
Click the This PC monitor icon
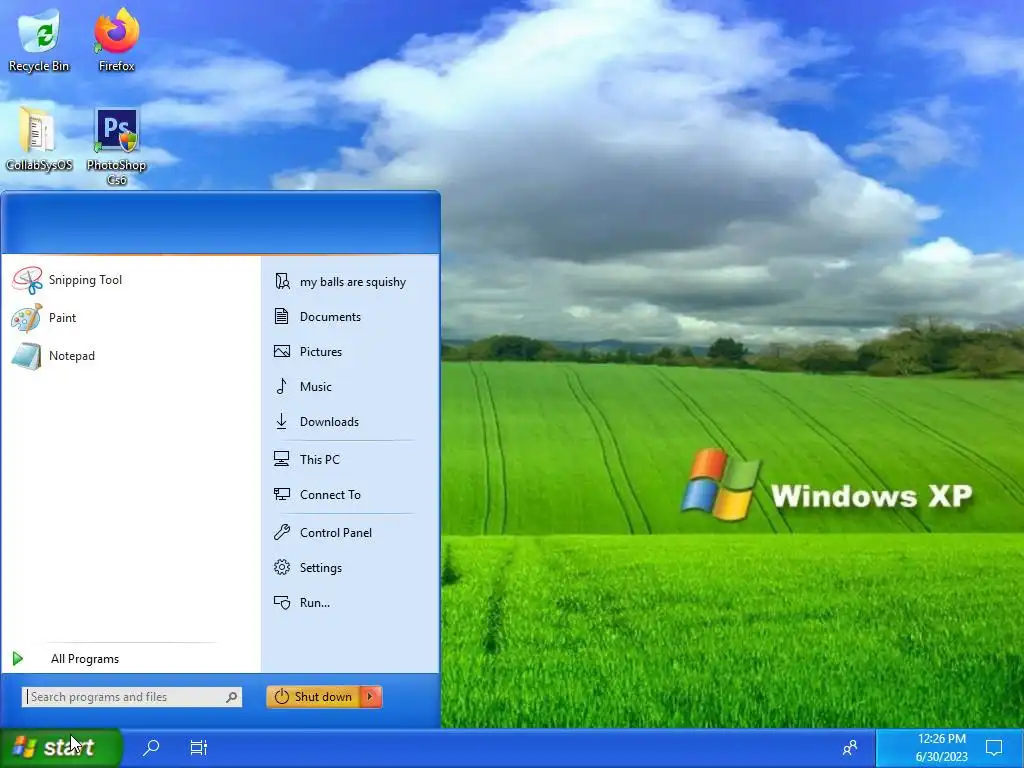click(x=281, y=459)
